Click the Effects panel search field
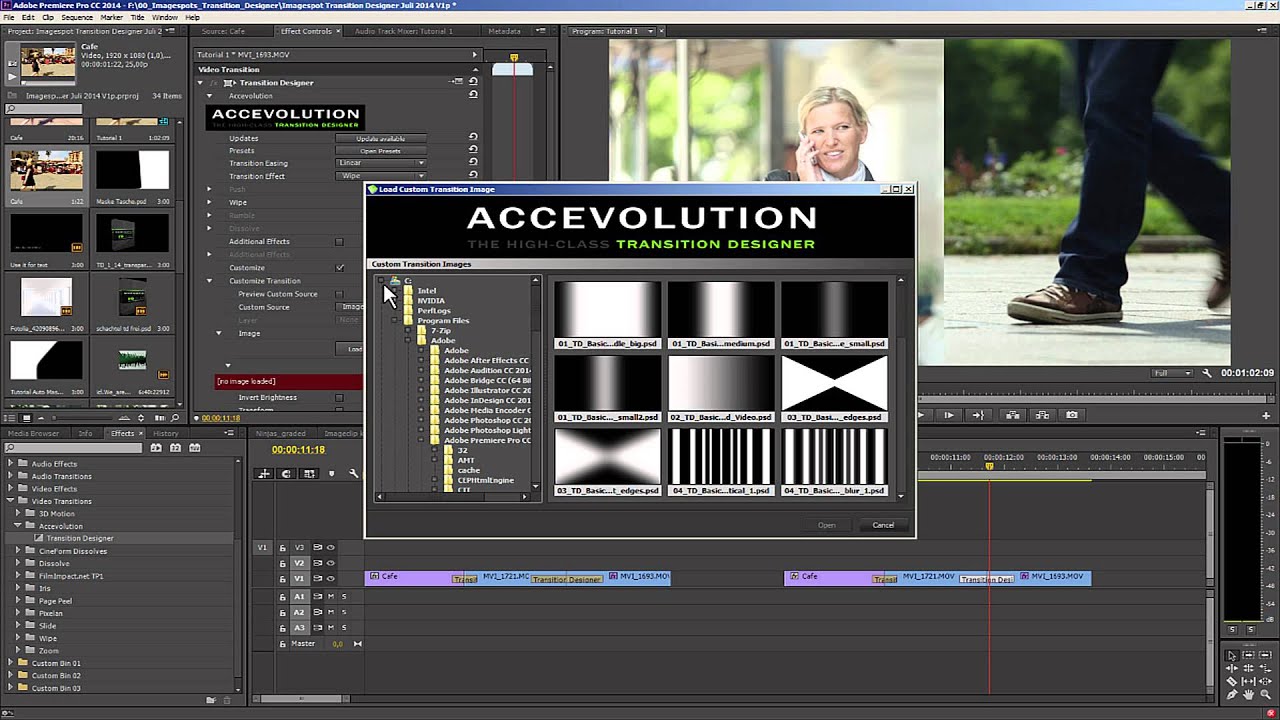1280x720 pixels. 73,448
